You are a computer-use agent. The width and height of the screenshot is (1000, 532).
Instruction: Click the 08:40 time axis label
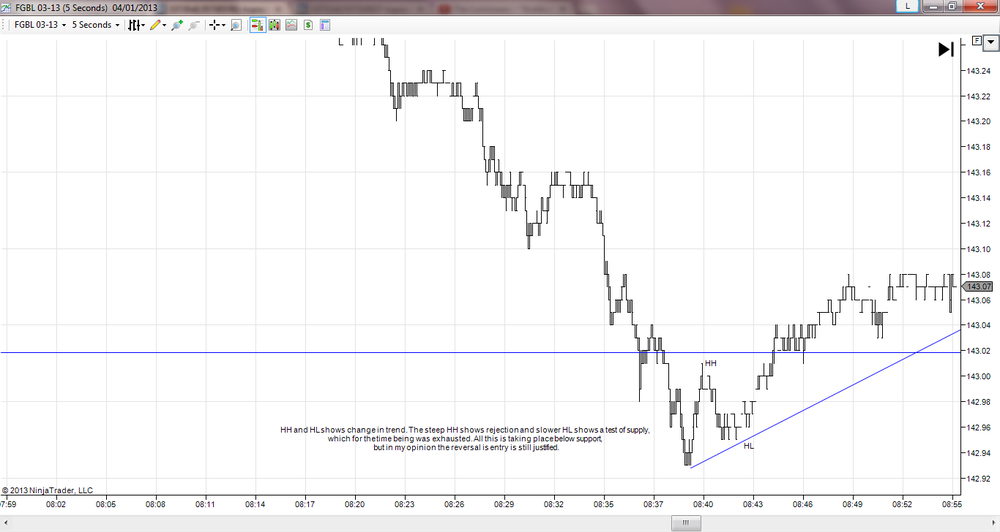703,504
